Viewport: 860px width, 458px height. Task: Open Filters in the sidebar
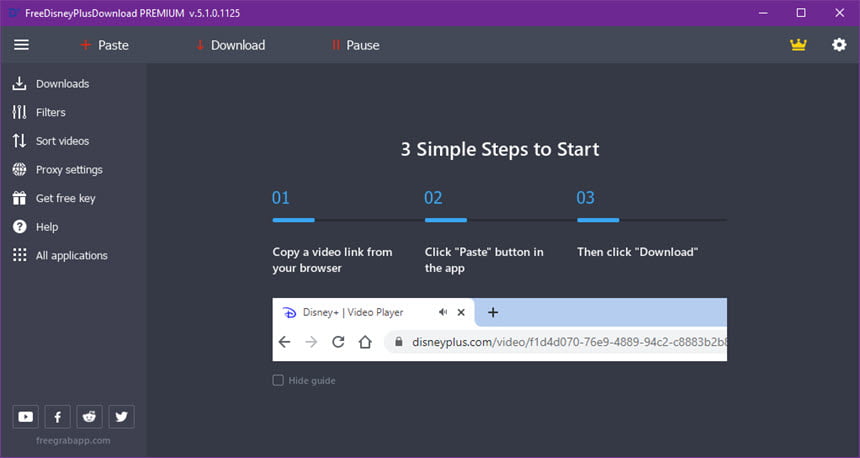click(x=38, y=112)
